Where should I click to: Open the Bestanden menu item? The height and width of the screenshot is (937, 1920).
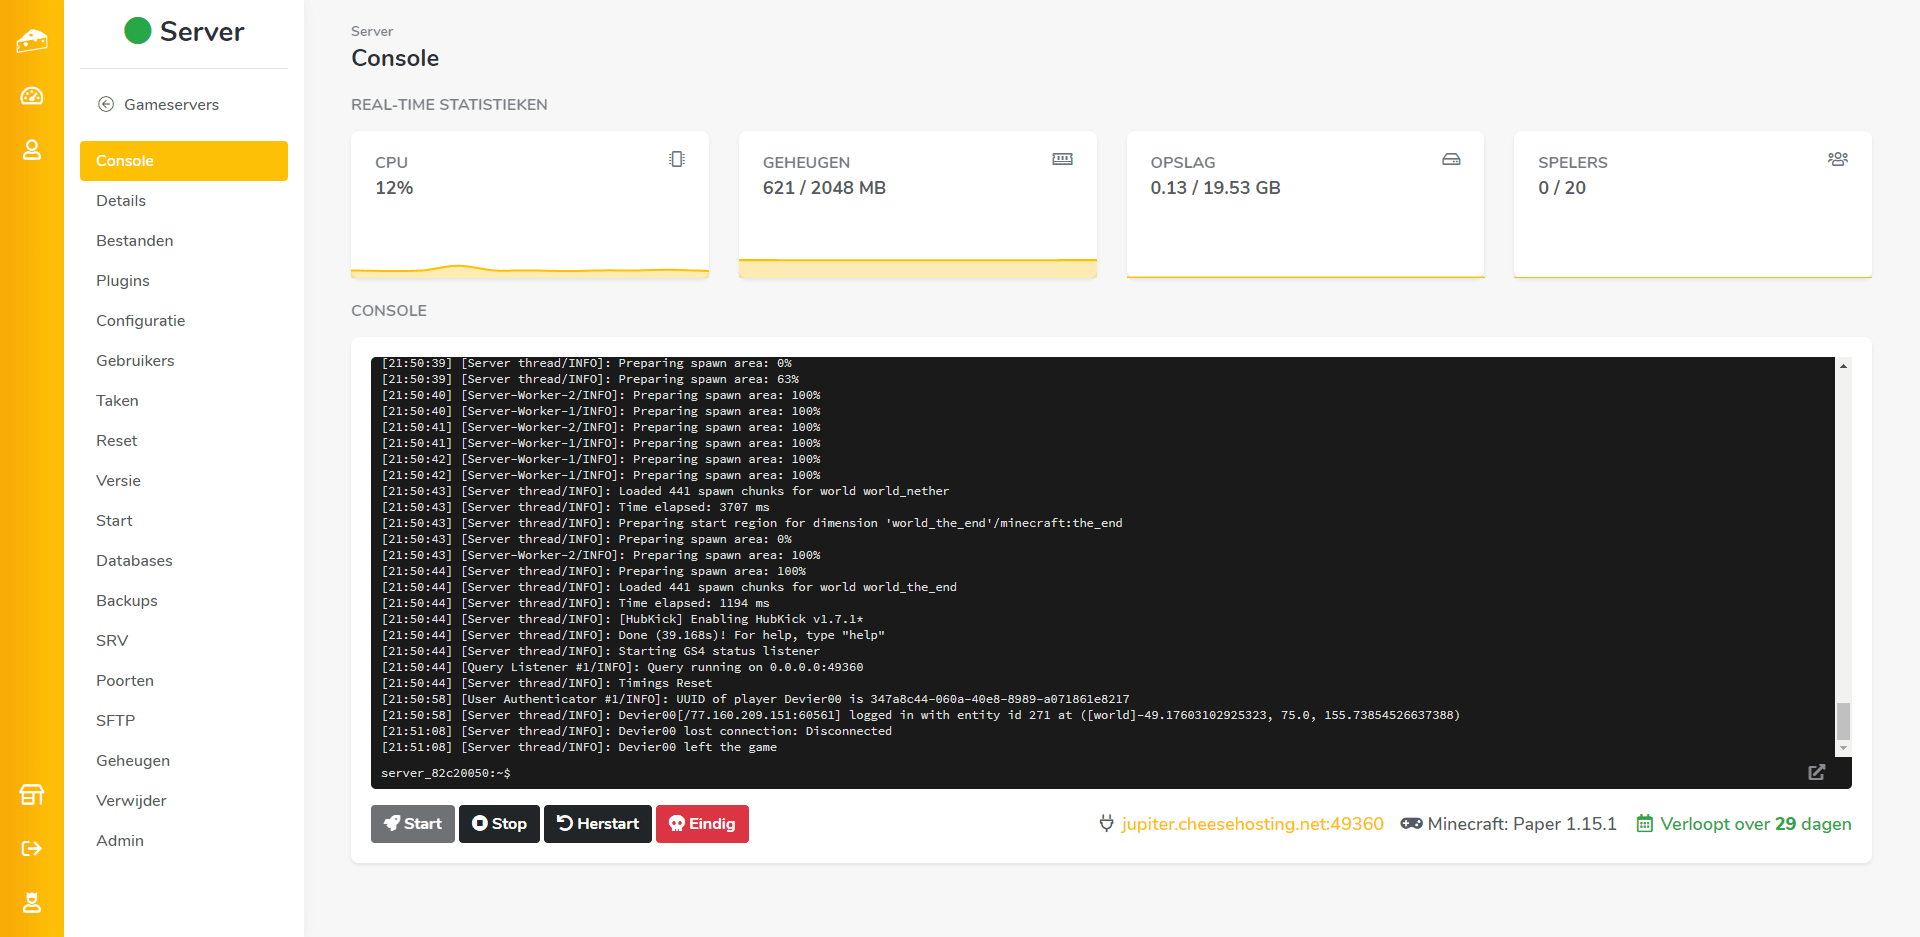click(x=135, y=241)
